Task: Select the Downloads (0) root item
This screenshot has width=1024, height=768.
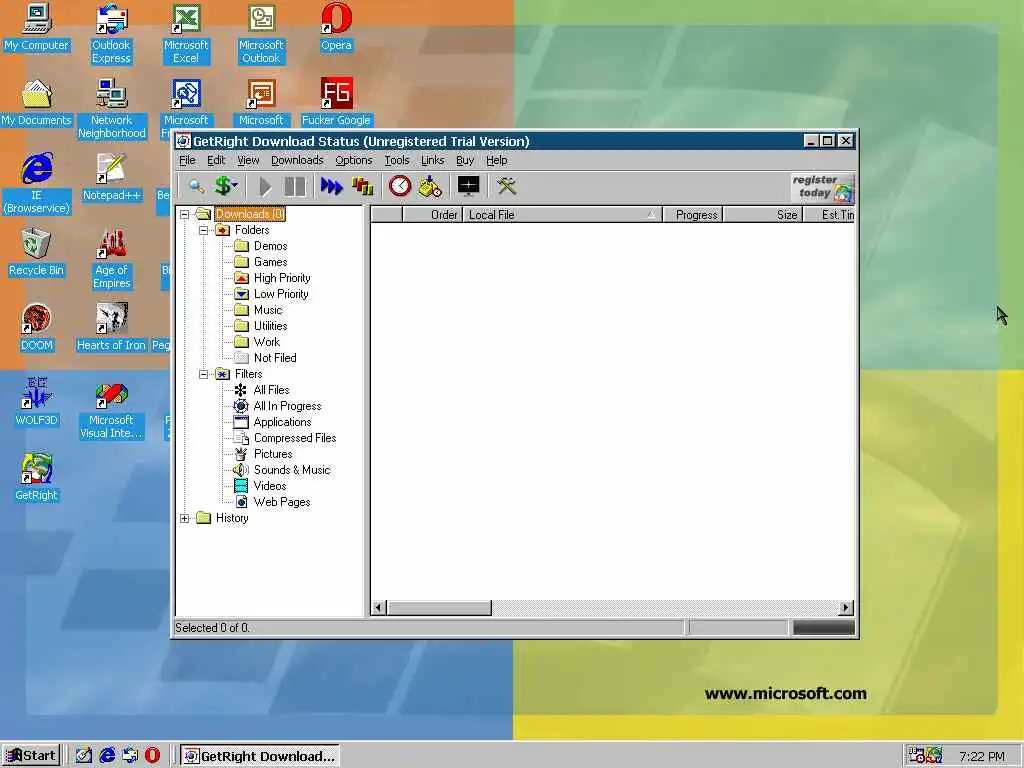Action: click(x=250, y=214)
